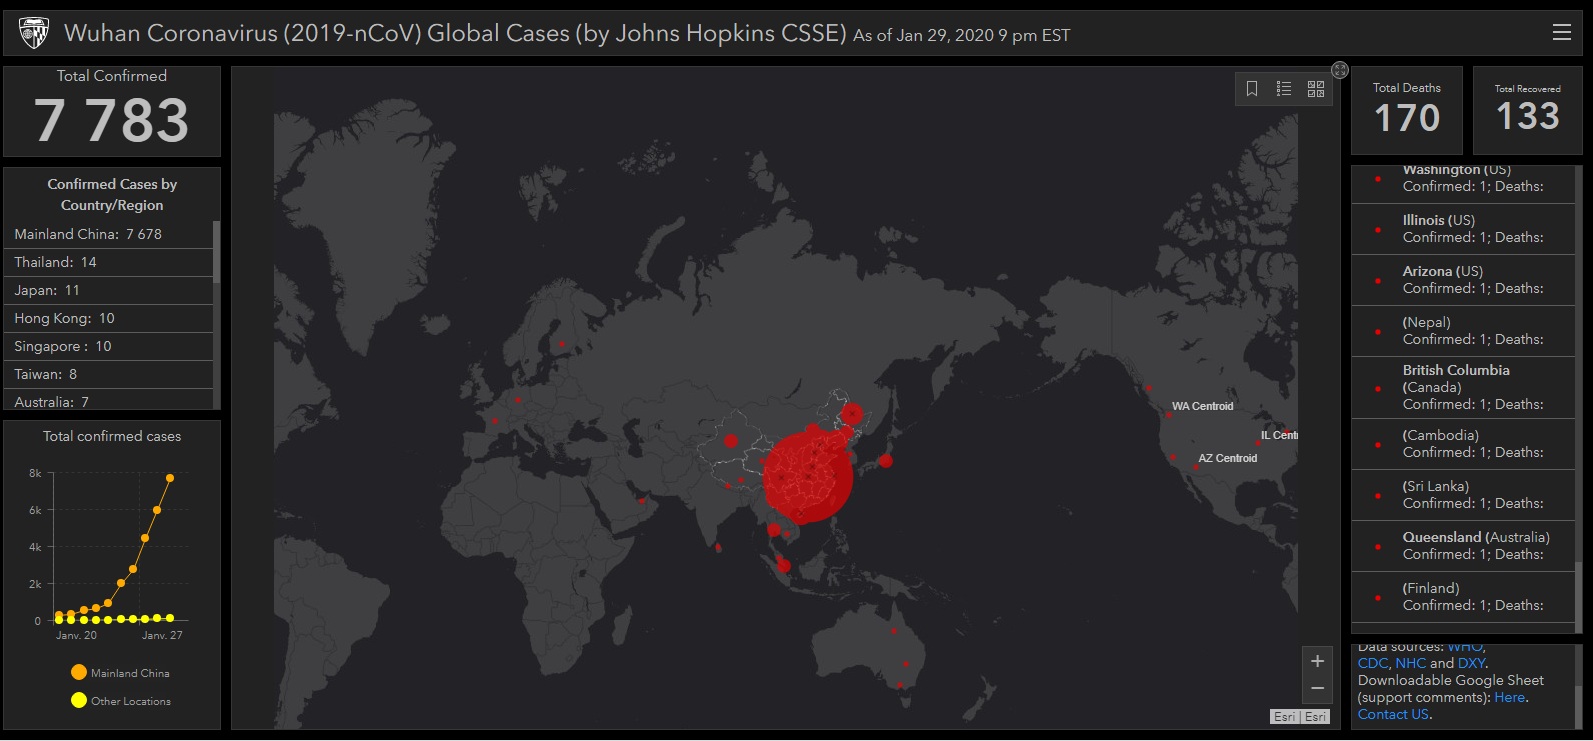This screenshot has height=741, width=1593.
Task: Select the (Finland) entry
Action: tap(1463, 597)
